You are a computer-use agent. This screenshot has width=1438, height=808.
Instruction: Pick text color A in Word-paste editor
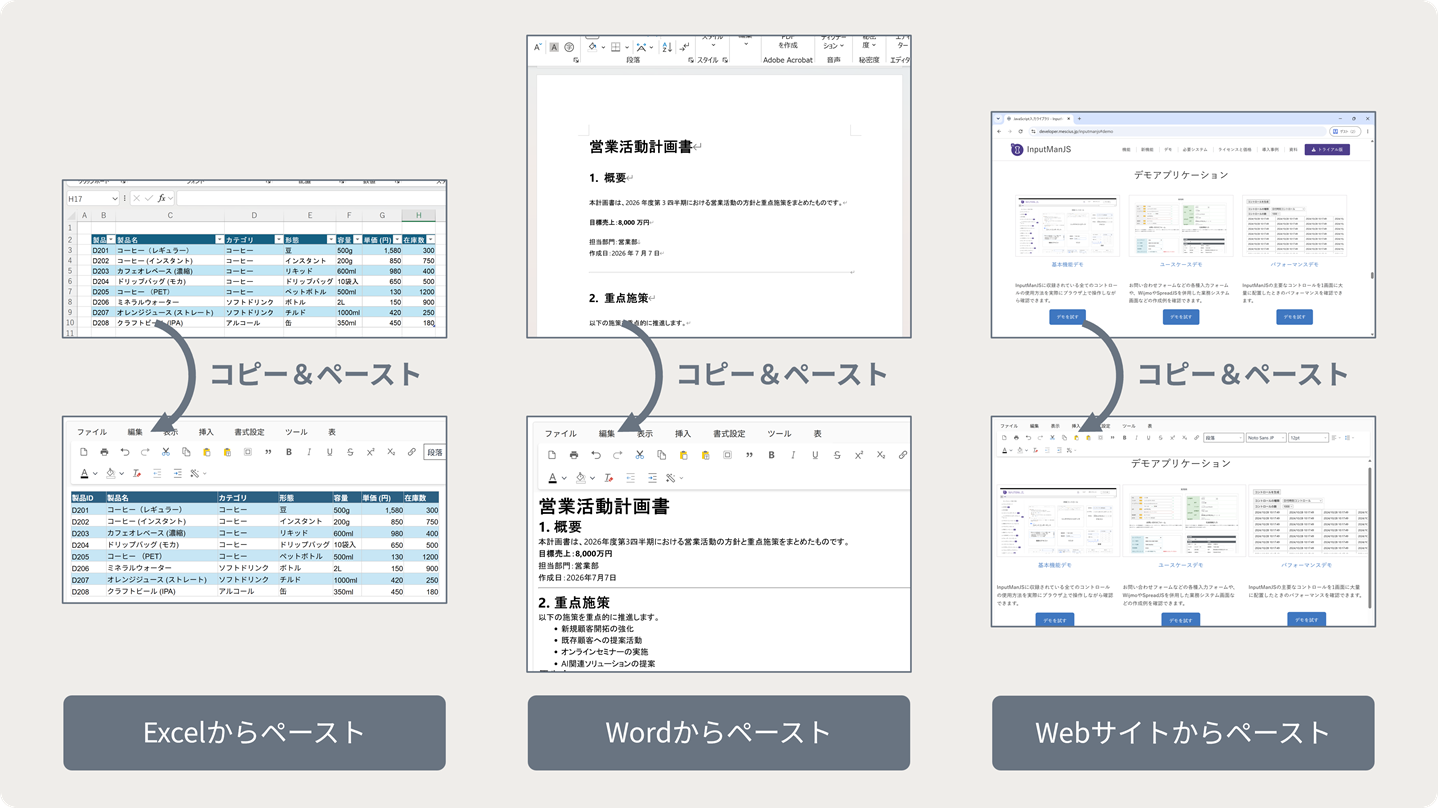point(552,478)
